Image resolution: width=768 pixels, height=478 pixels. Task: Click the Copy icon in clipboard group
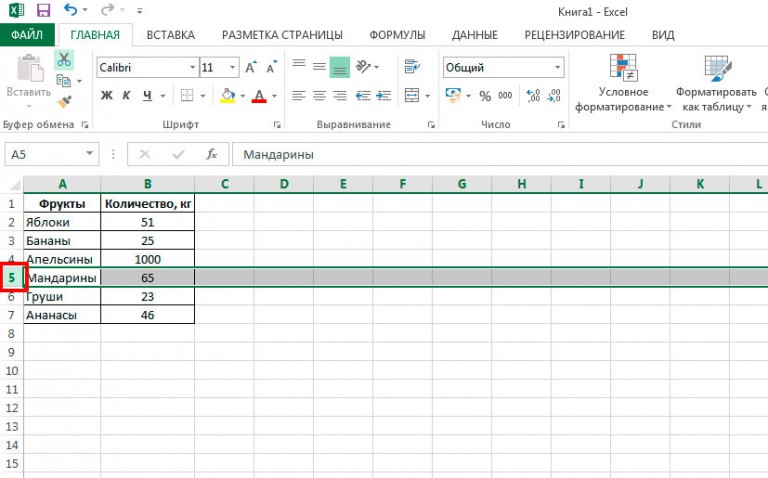(x=63, y=81)
